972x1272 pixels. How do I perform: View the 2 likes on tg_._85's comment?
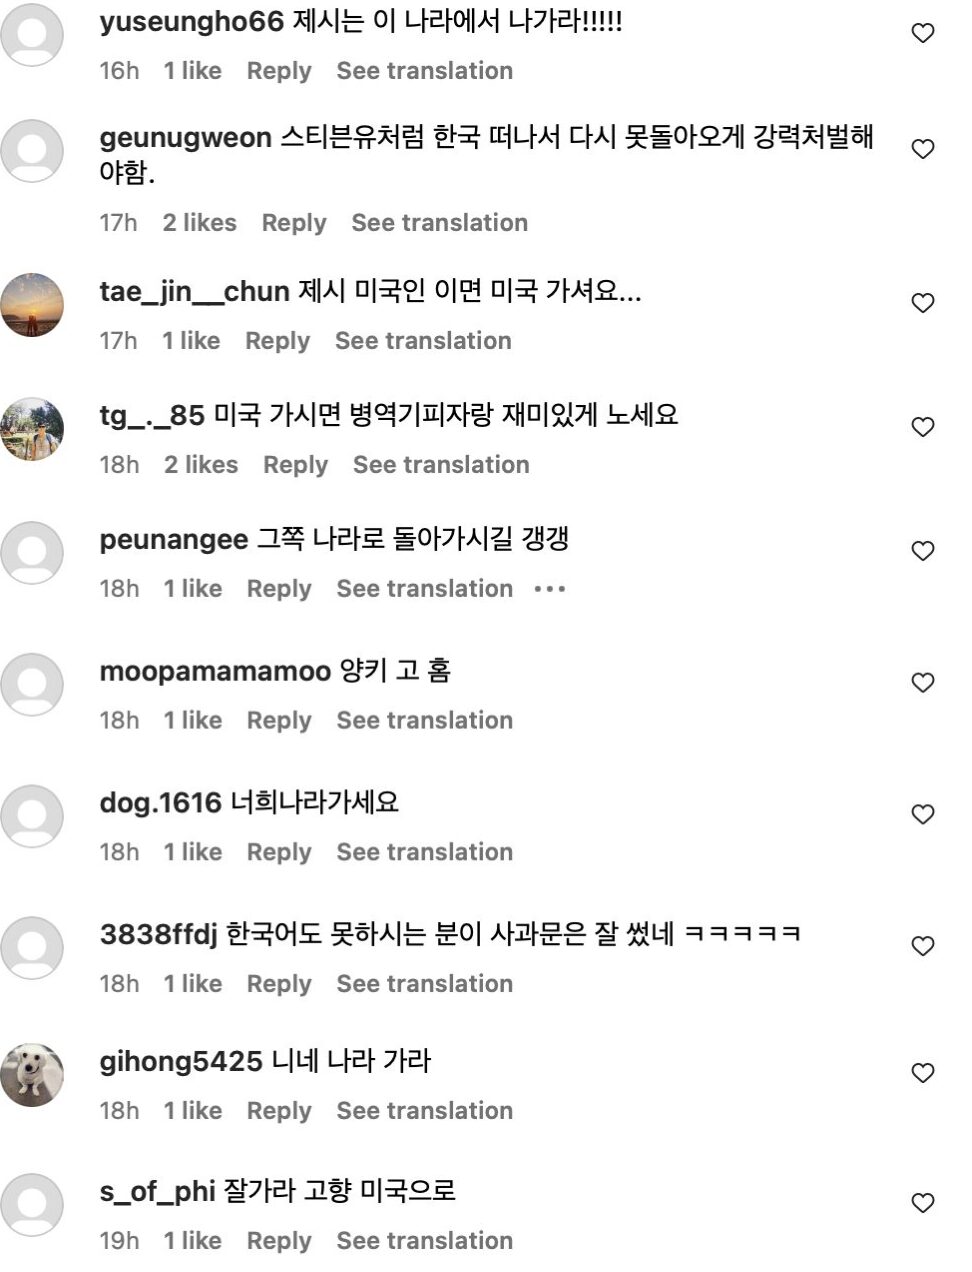(x=201, y=465)
